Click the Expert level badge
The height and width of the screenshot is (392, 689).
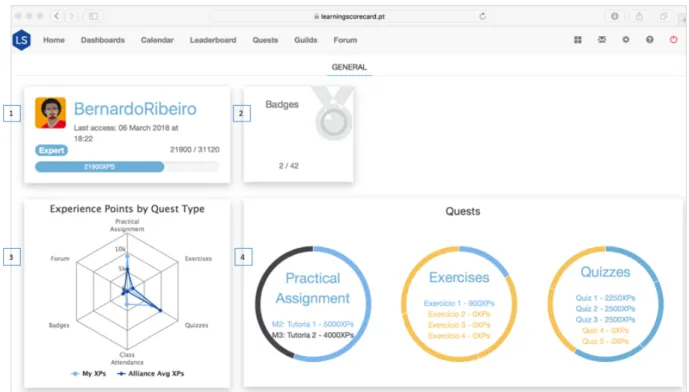[x=51, y=150]
